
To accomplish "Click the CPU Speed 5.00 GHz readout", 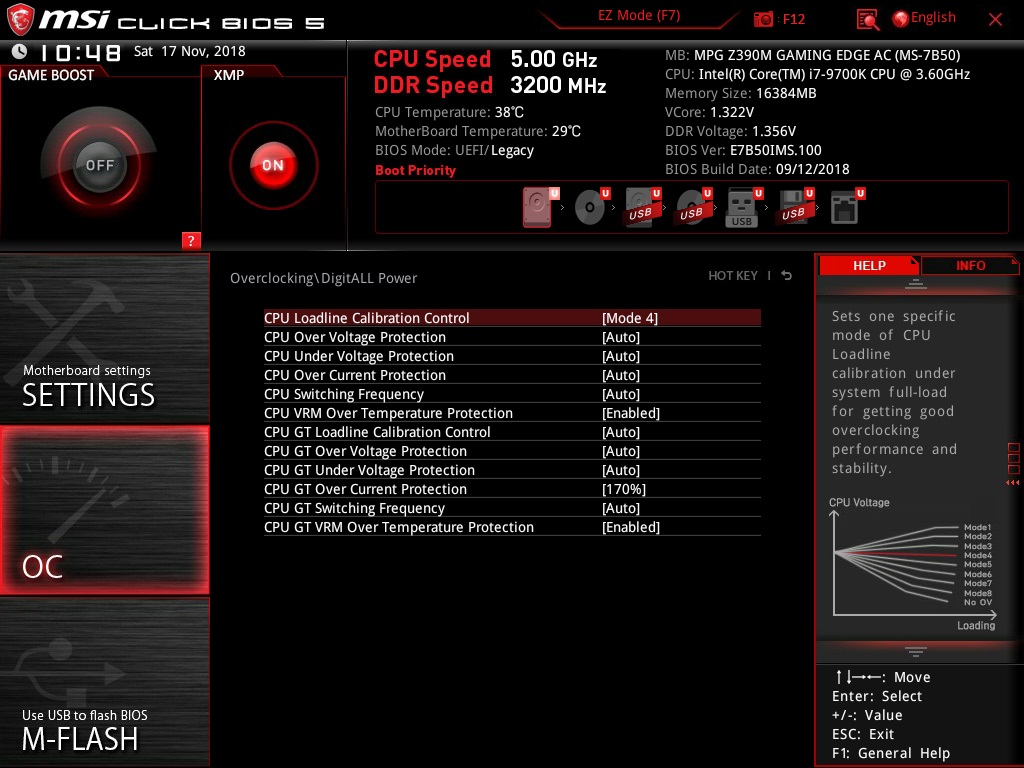I will coord(485,59).
